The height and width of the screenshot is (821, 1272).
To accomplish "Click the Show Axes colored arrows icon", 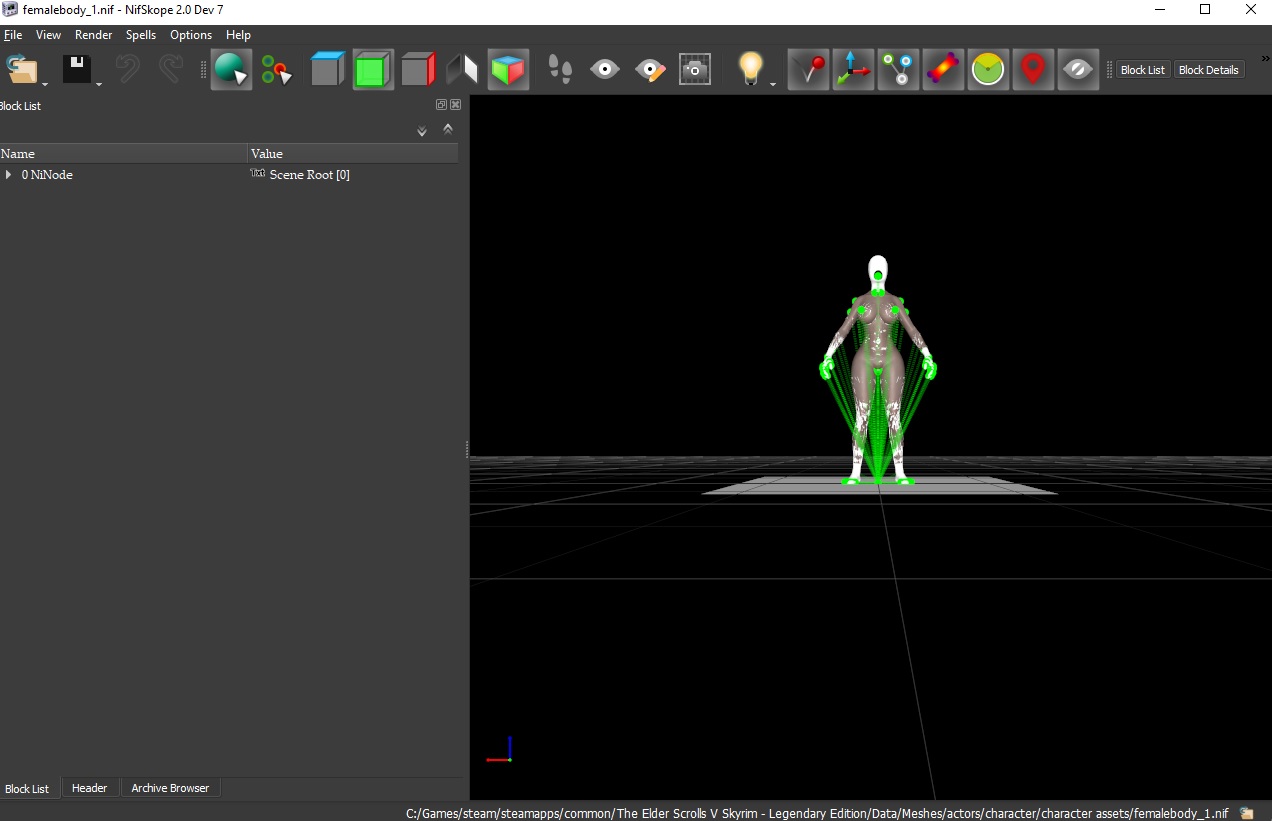I will (x=853, y=68).
